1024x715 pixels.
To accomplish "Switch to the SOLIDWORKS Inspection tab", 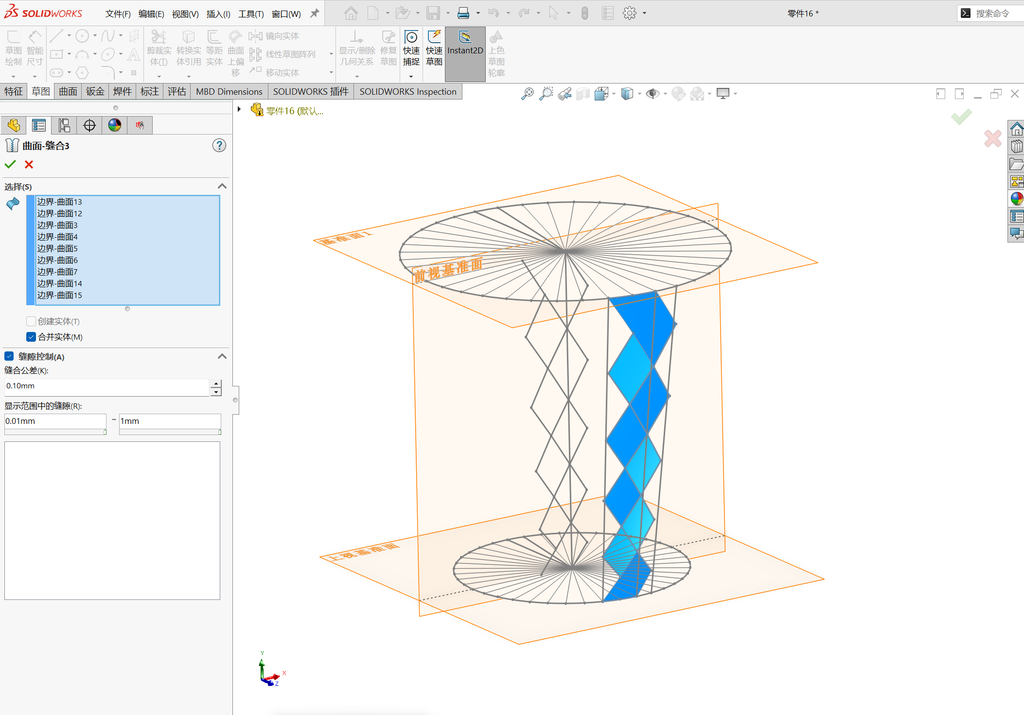I will click(x=408, y=91).
